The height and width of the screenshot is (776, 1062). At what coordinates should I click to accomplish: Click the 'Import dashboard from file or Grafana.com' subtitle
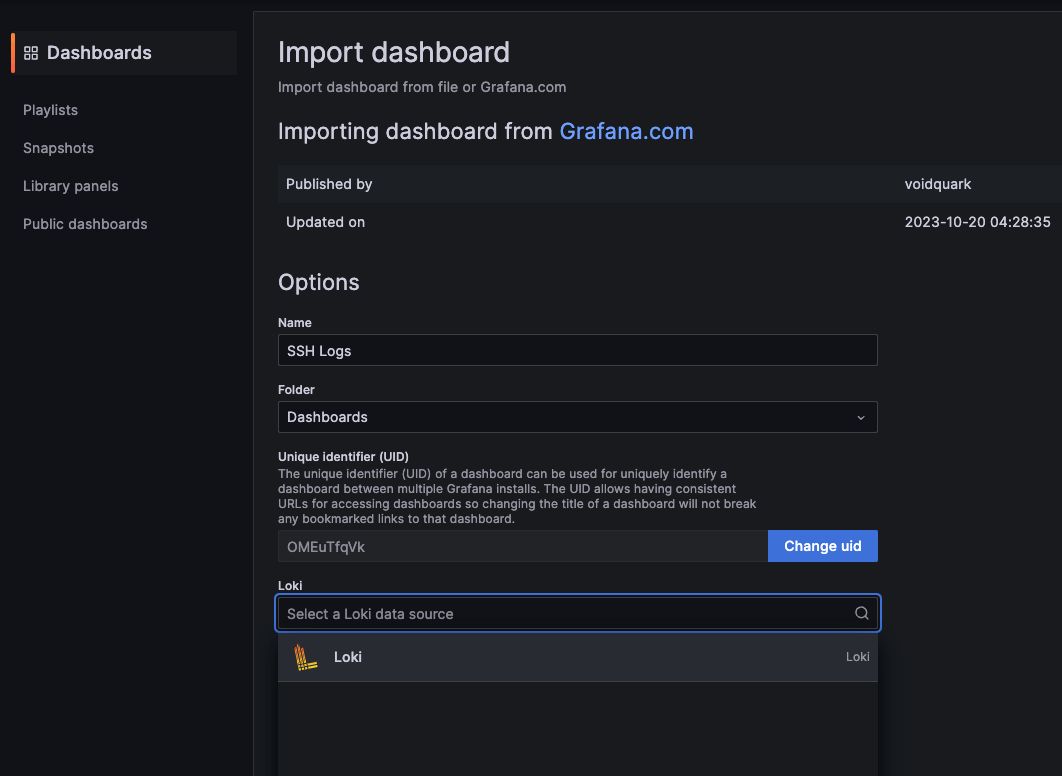tap(421, 87)
